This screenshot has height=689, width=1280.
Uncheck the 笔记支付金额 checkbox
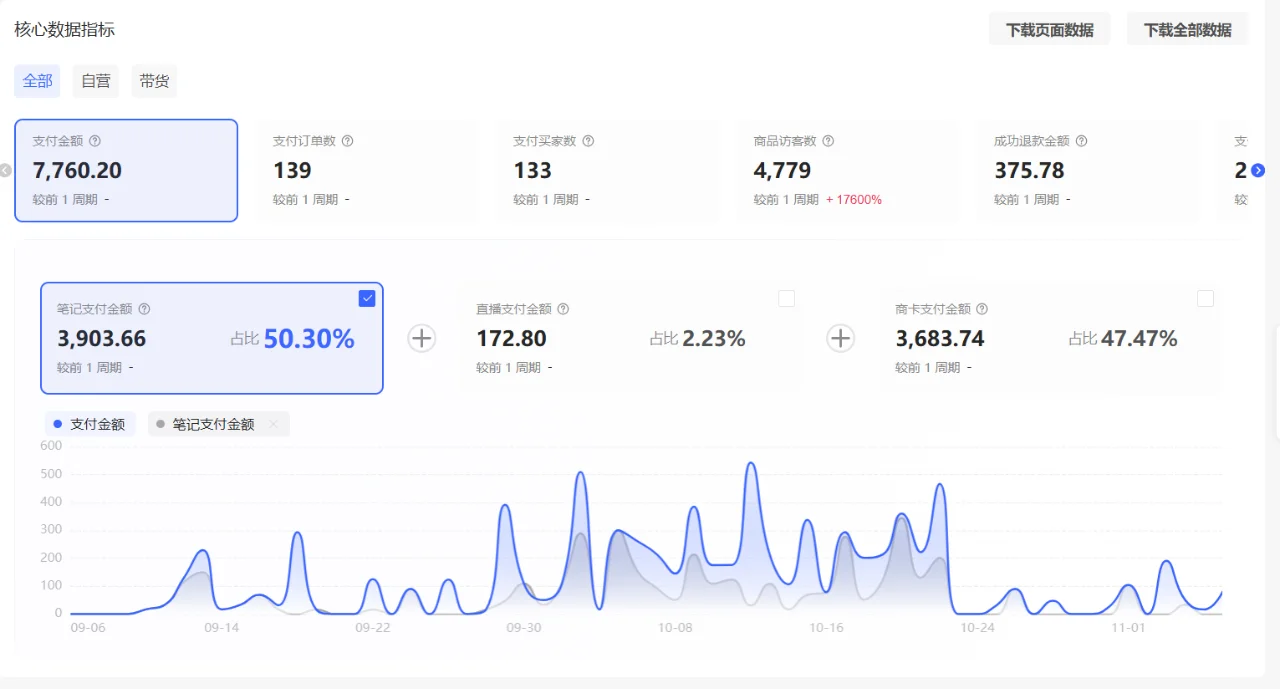pyautogui.click(x=367, y=298)
